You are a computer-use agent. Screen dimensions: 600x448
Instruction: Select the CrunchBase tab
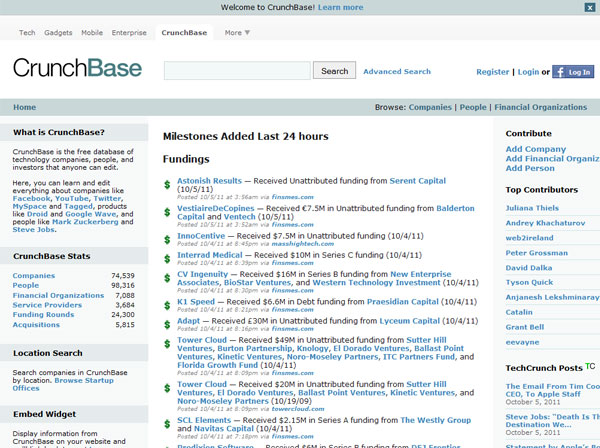(184, 33)
